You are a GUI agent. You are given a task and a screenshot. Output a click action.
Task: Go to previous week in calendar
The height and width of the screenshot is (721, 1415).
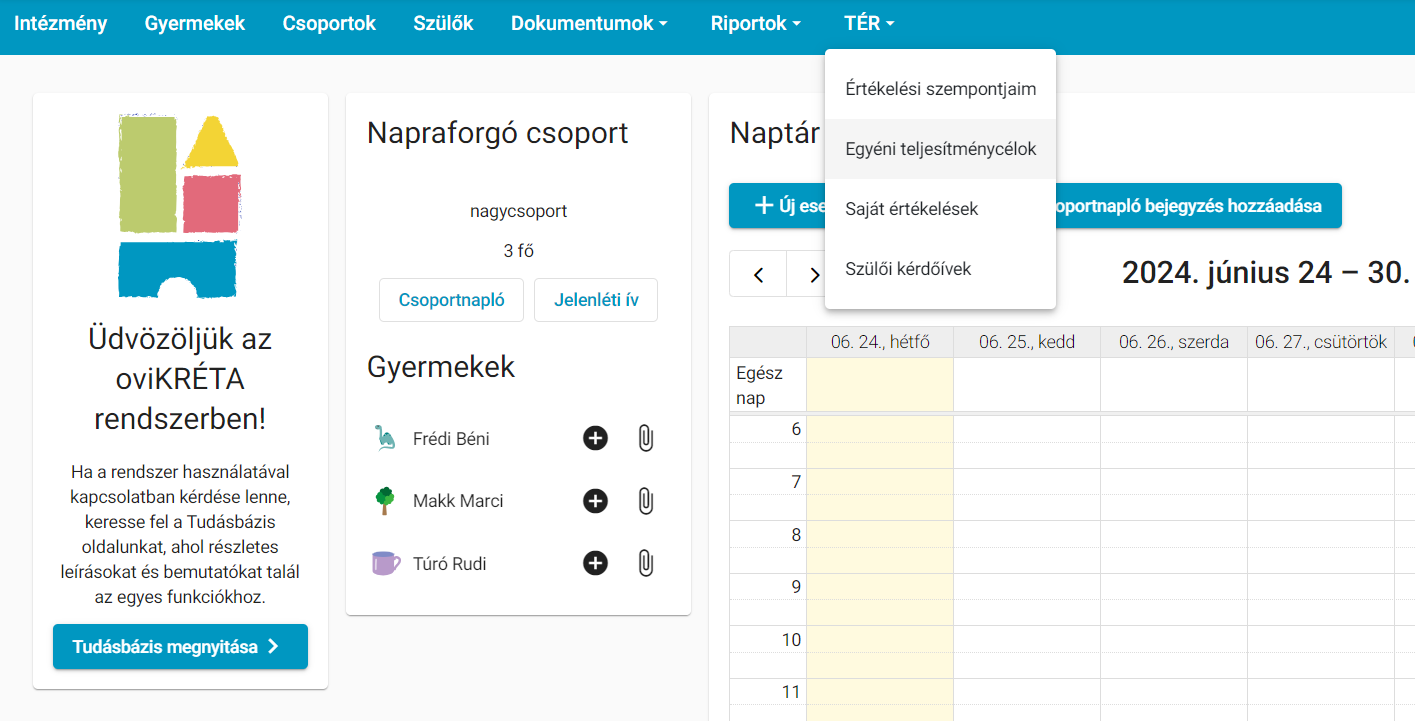pos(758,274)
